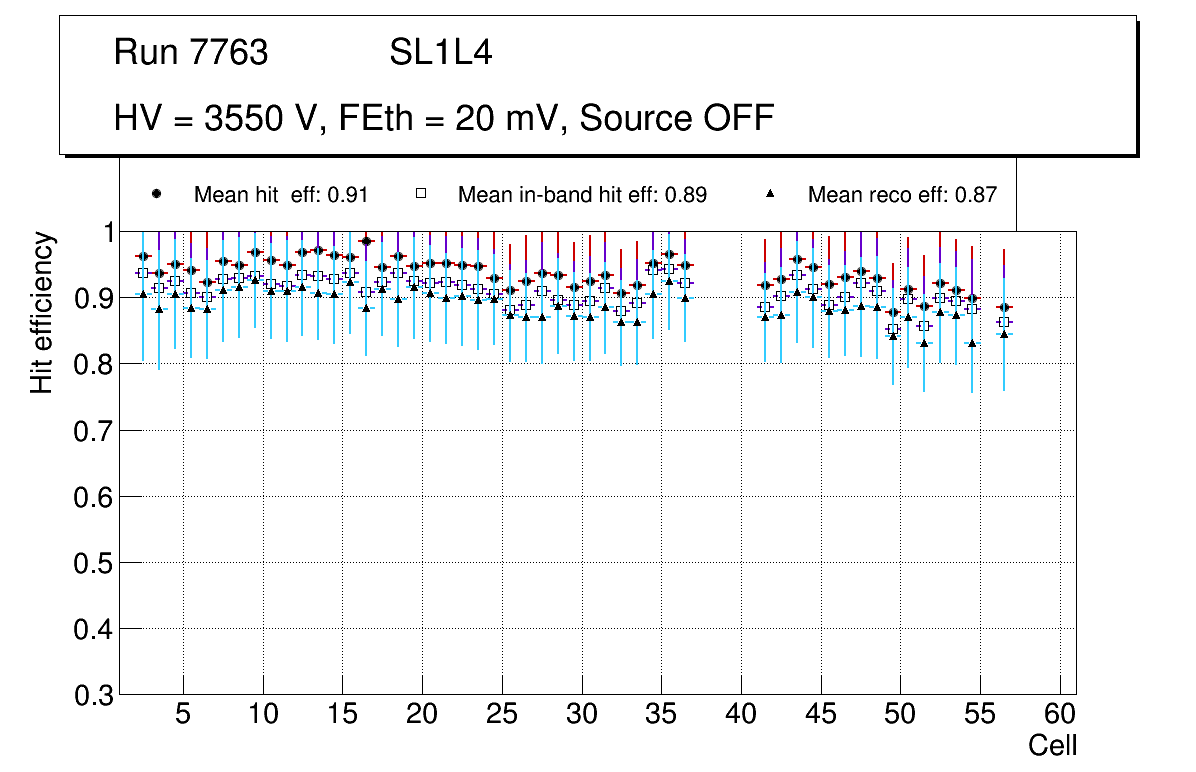Image resolution: width=1196 pixels, height=772 pixels.
Task: Click the x-axis tick label 15
Action: click(342, 715)
